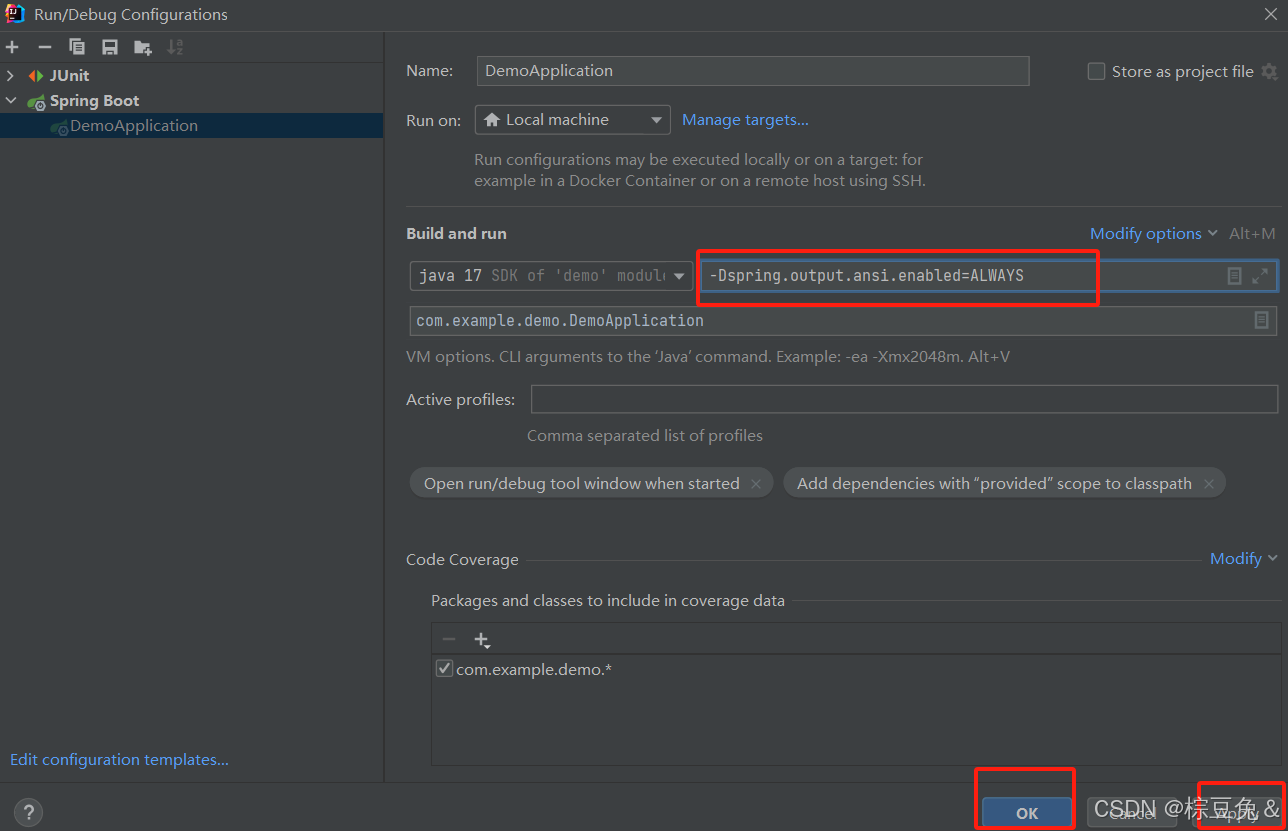Viewport: 1288px width, 831px height.
Task: Enable Store as project file checkbox
Action: pos(1096,71)
